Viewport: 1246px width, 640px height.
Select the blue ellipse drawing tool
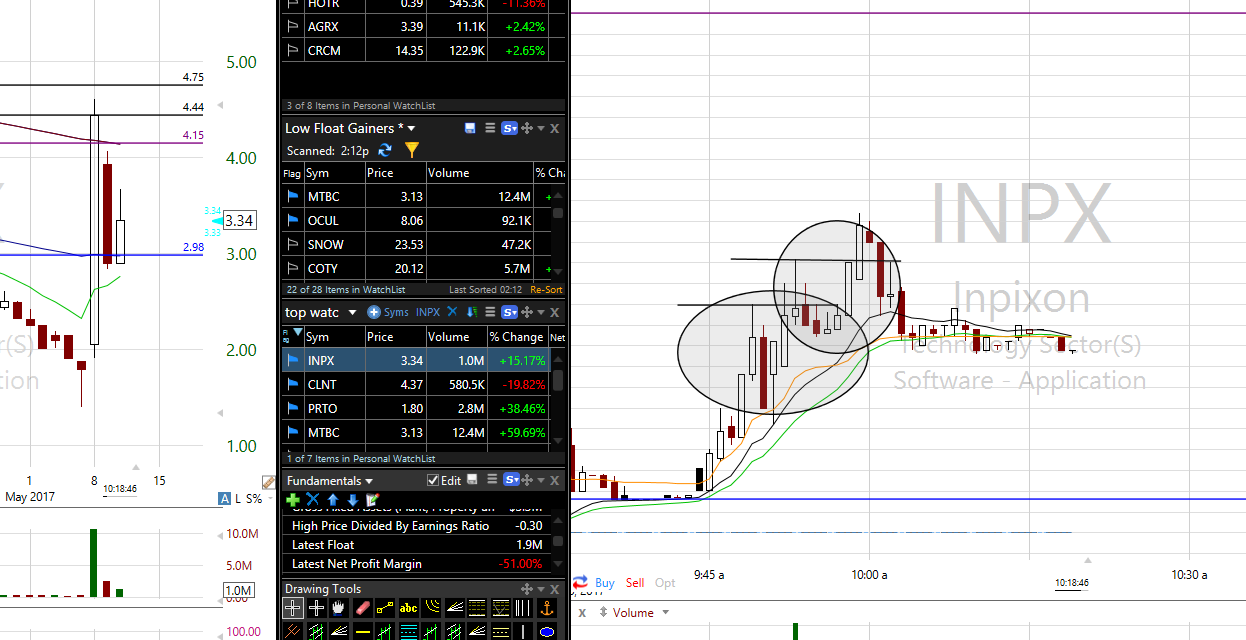tap(547, 631)
